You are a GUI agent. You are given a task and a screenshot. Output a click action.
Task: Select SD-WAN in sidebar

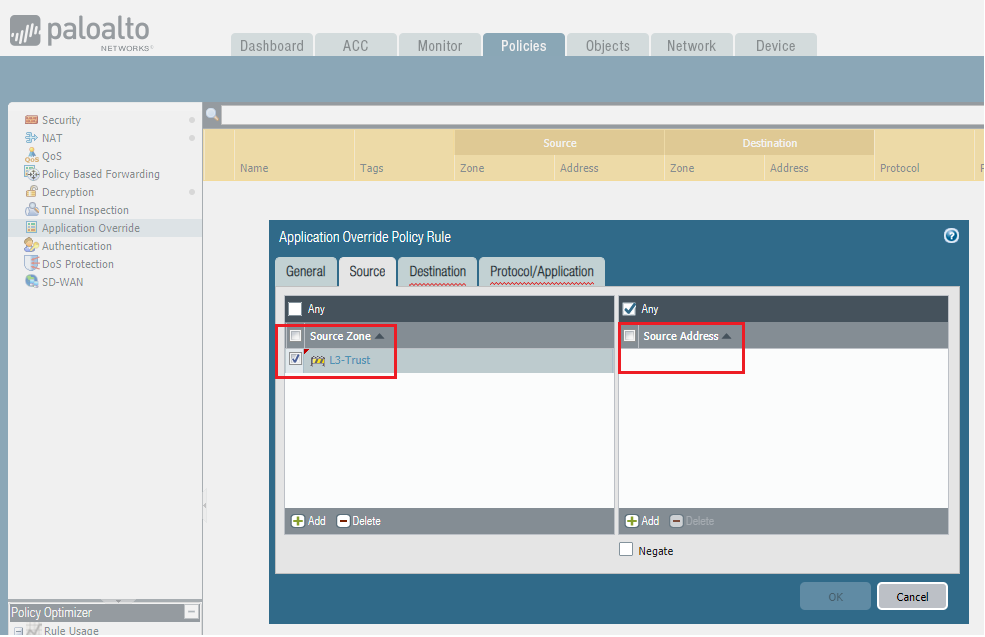coord(63,282)
